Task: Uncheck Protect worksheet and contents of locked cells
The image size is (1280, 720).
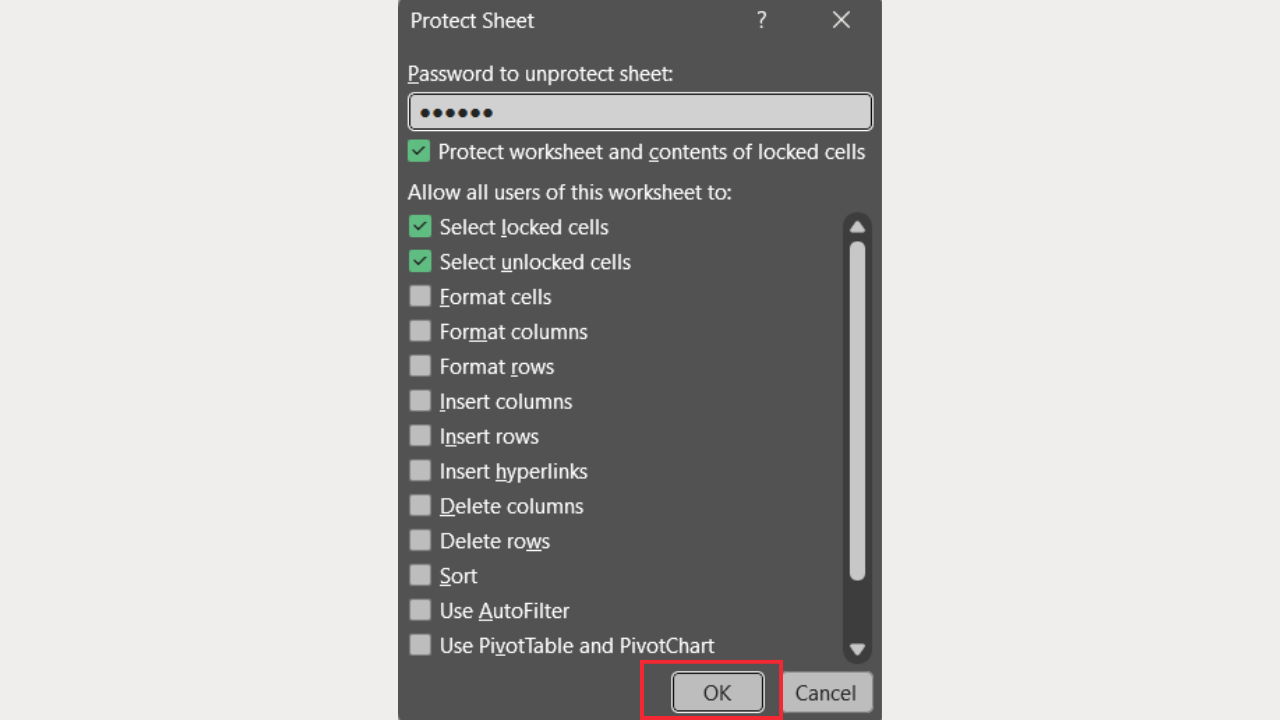Action: tap(419, 152)
